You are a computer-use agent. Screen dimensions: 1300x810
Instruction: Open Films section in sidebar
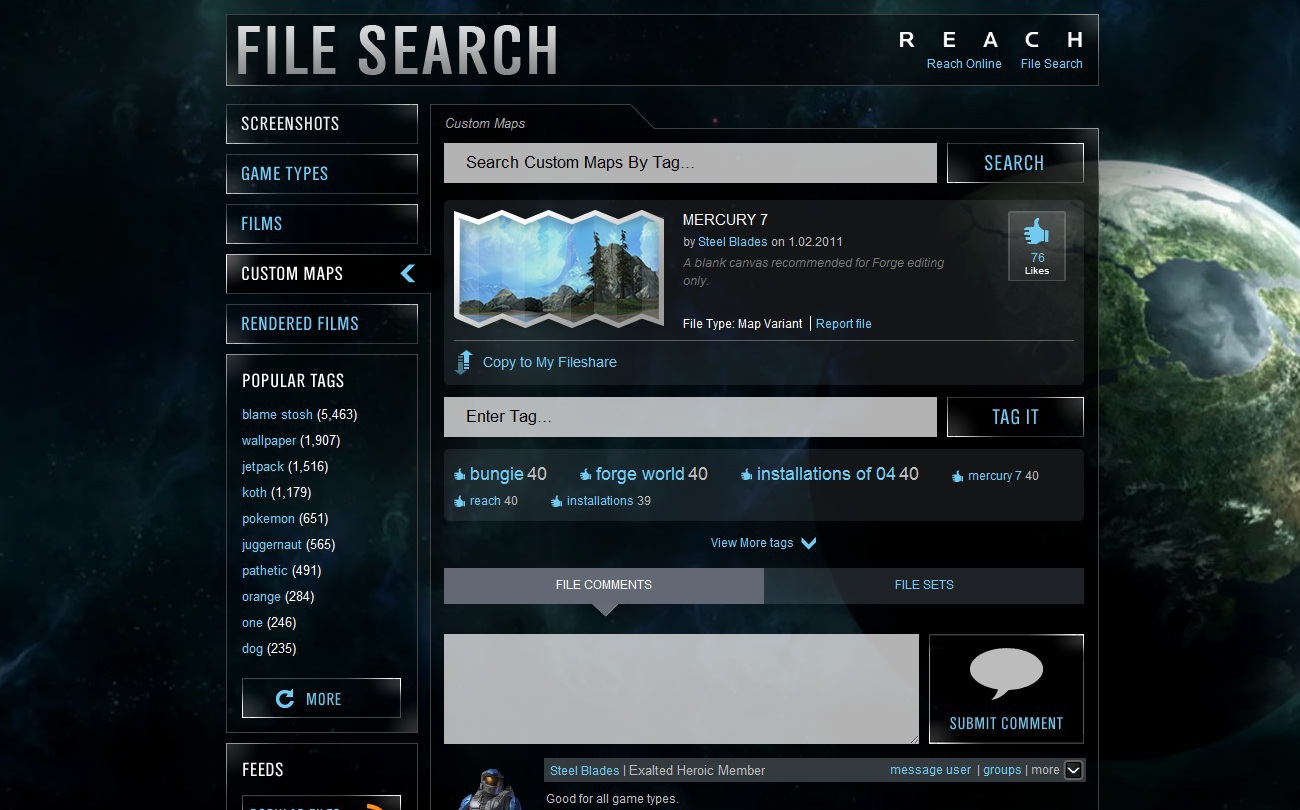pos(322,224)
